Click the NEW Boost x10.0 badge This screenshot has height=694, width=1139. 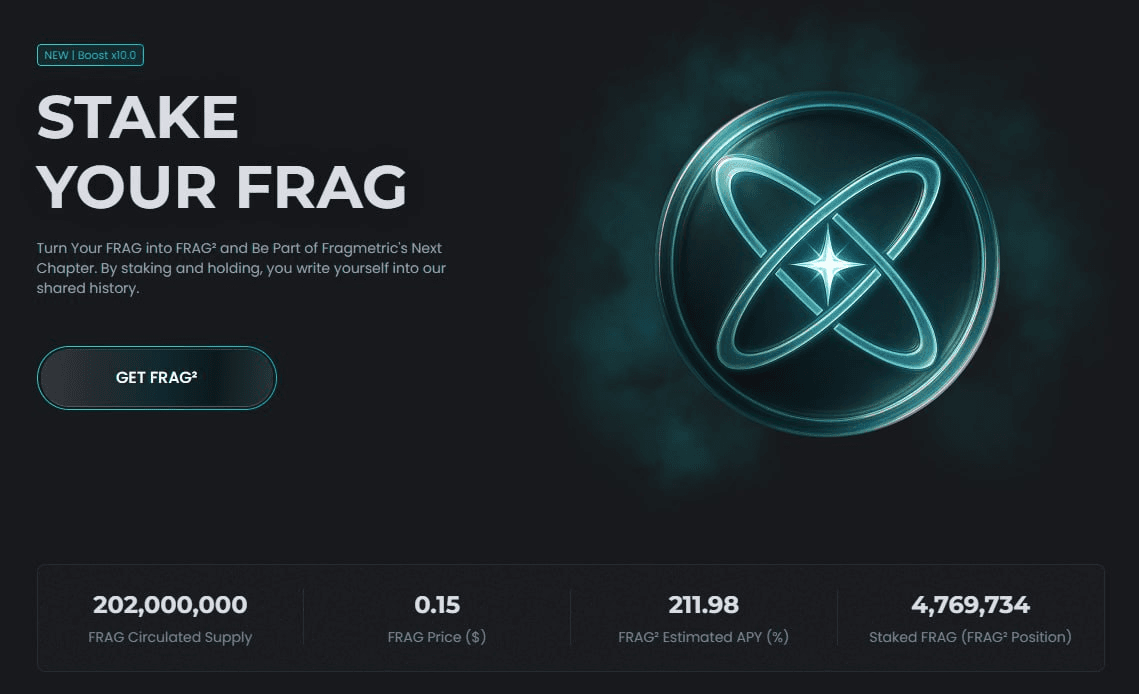[90, 55]
